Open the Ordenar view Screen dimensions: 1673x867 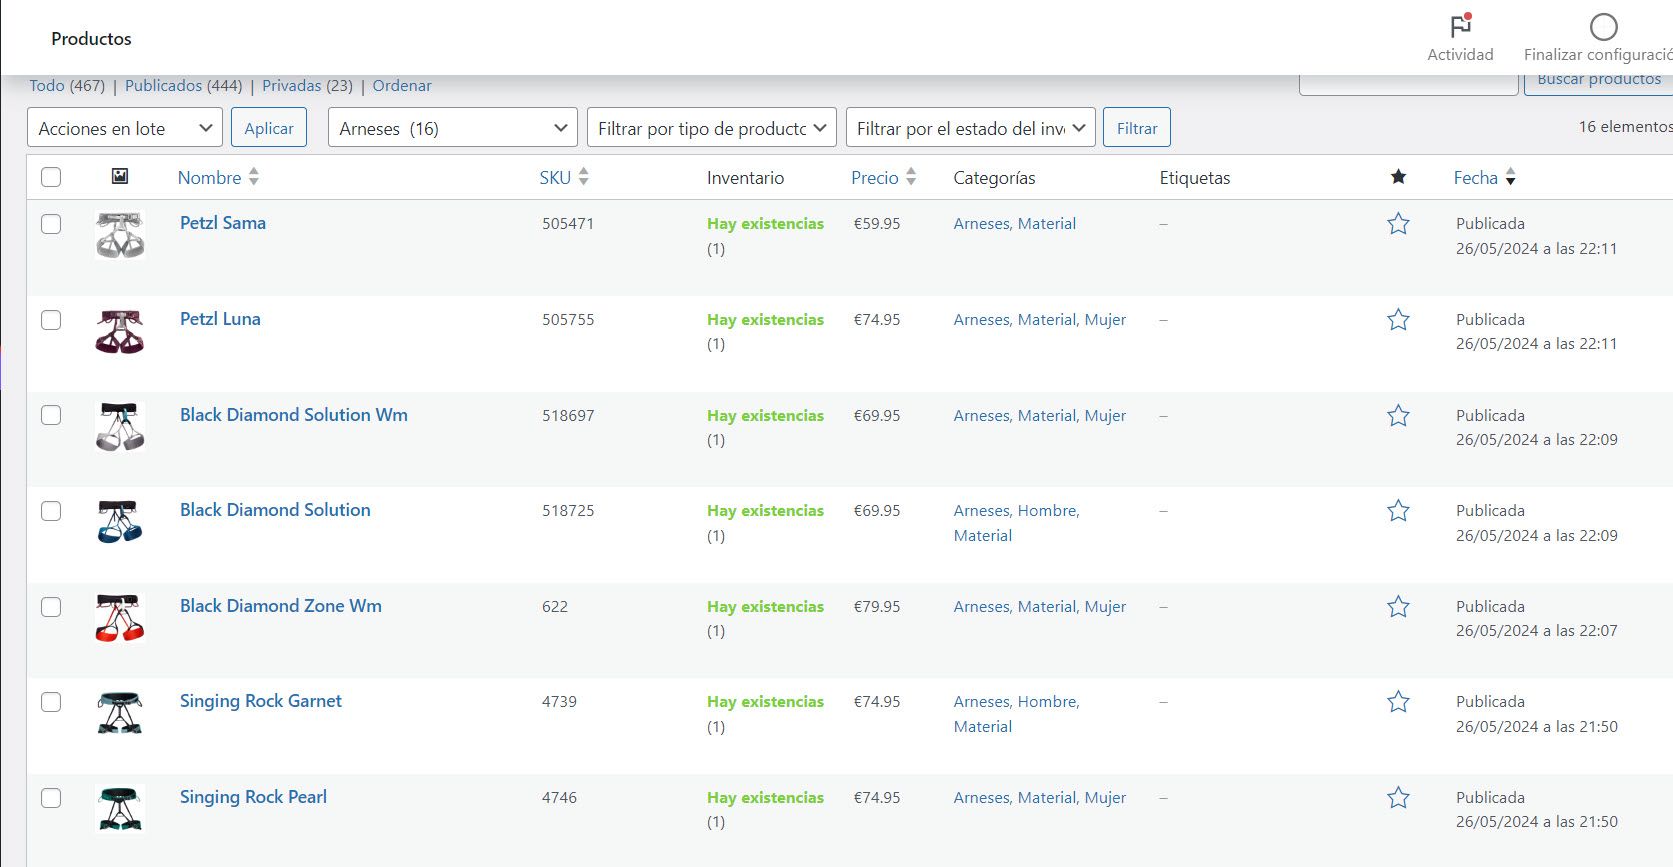point(402,86)
